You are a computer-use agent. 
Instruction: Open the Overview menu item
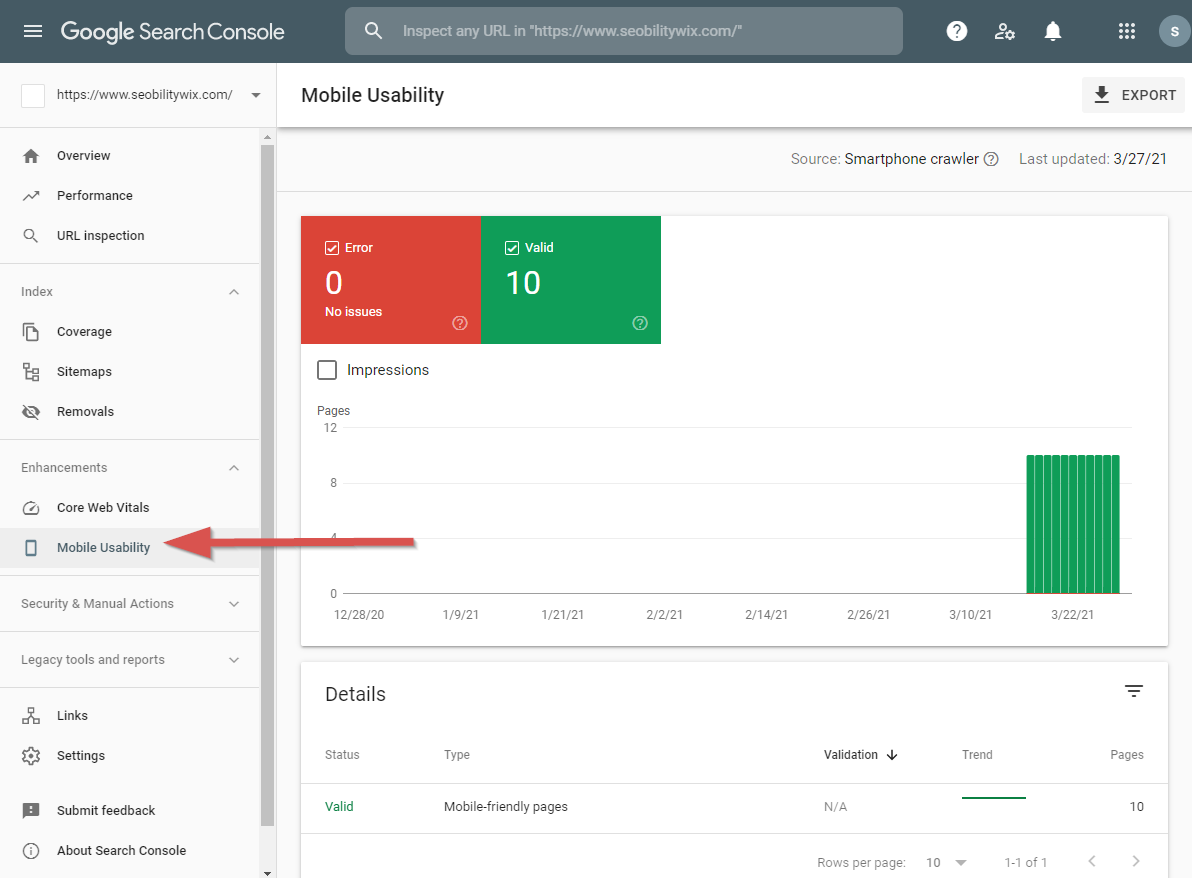84,156
